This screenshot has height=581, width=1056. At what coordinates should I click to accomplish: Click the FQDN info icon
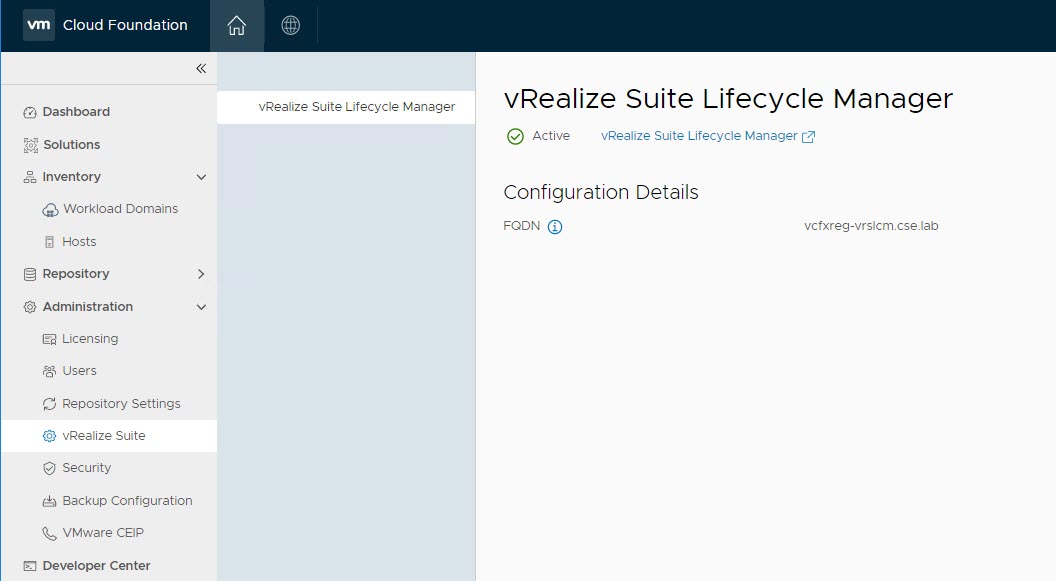pyautogui.click(x=555, y=227)
